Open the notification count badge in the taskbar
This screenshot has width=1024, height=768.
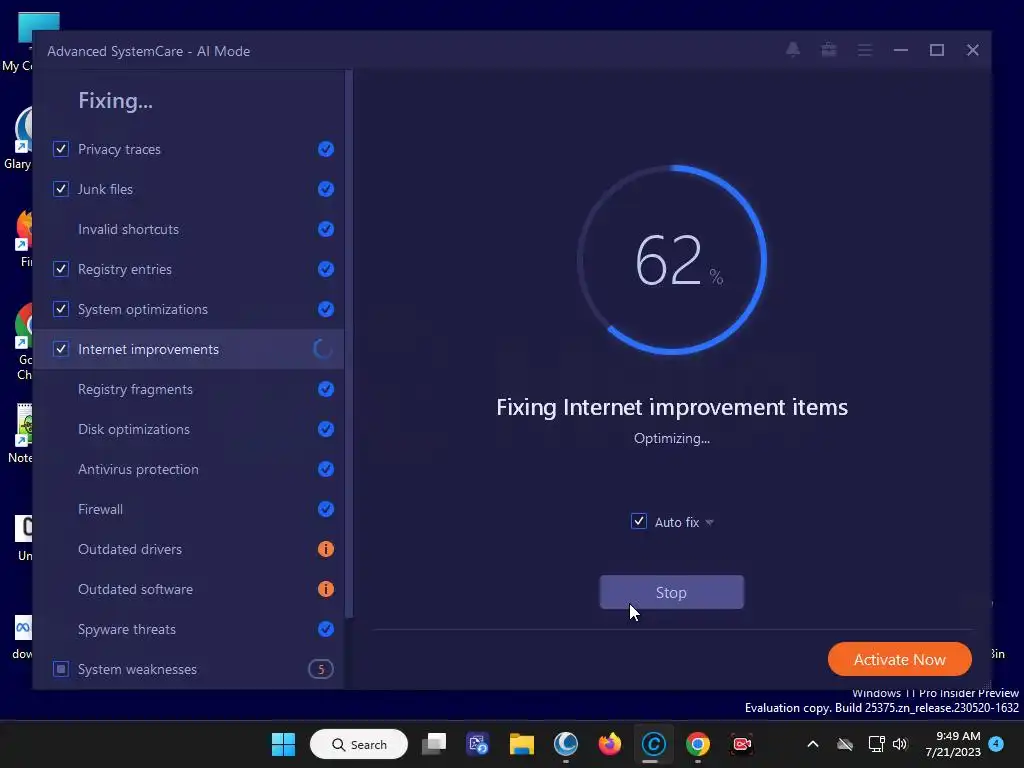click(996, 743)
